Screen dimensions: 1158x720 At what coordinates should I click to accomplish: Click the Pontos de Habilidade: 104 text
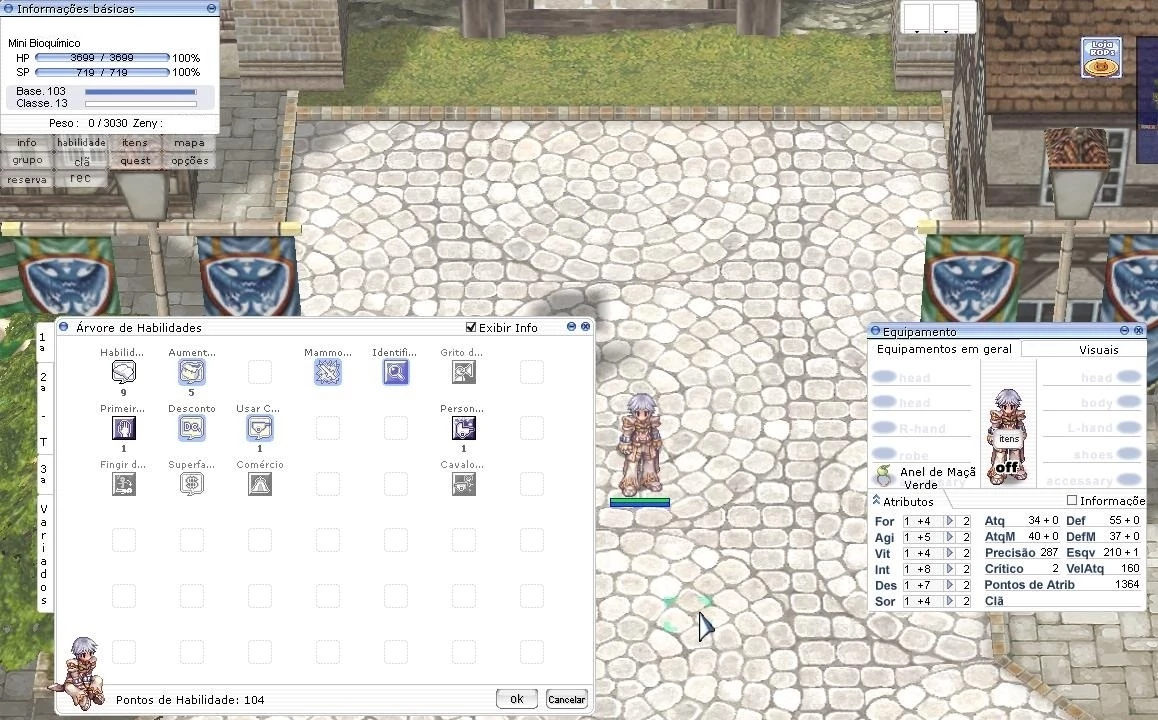(x=190, y=700)
